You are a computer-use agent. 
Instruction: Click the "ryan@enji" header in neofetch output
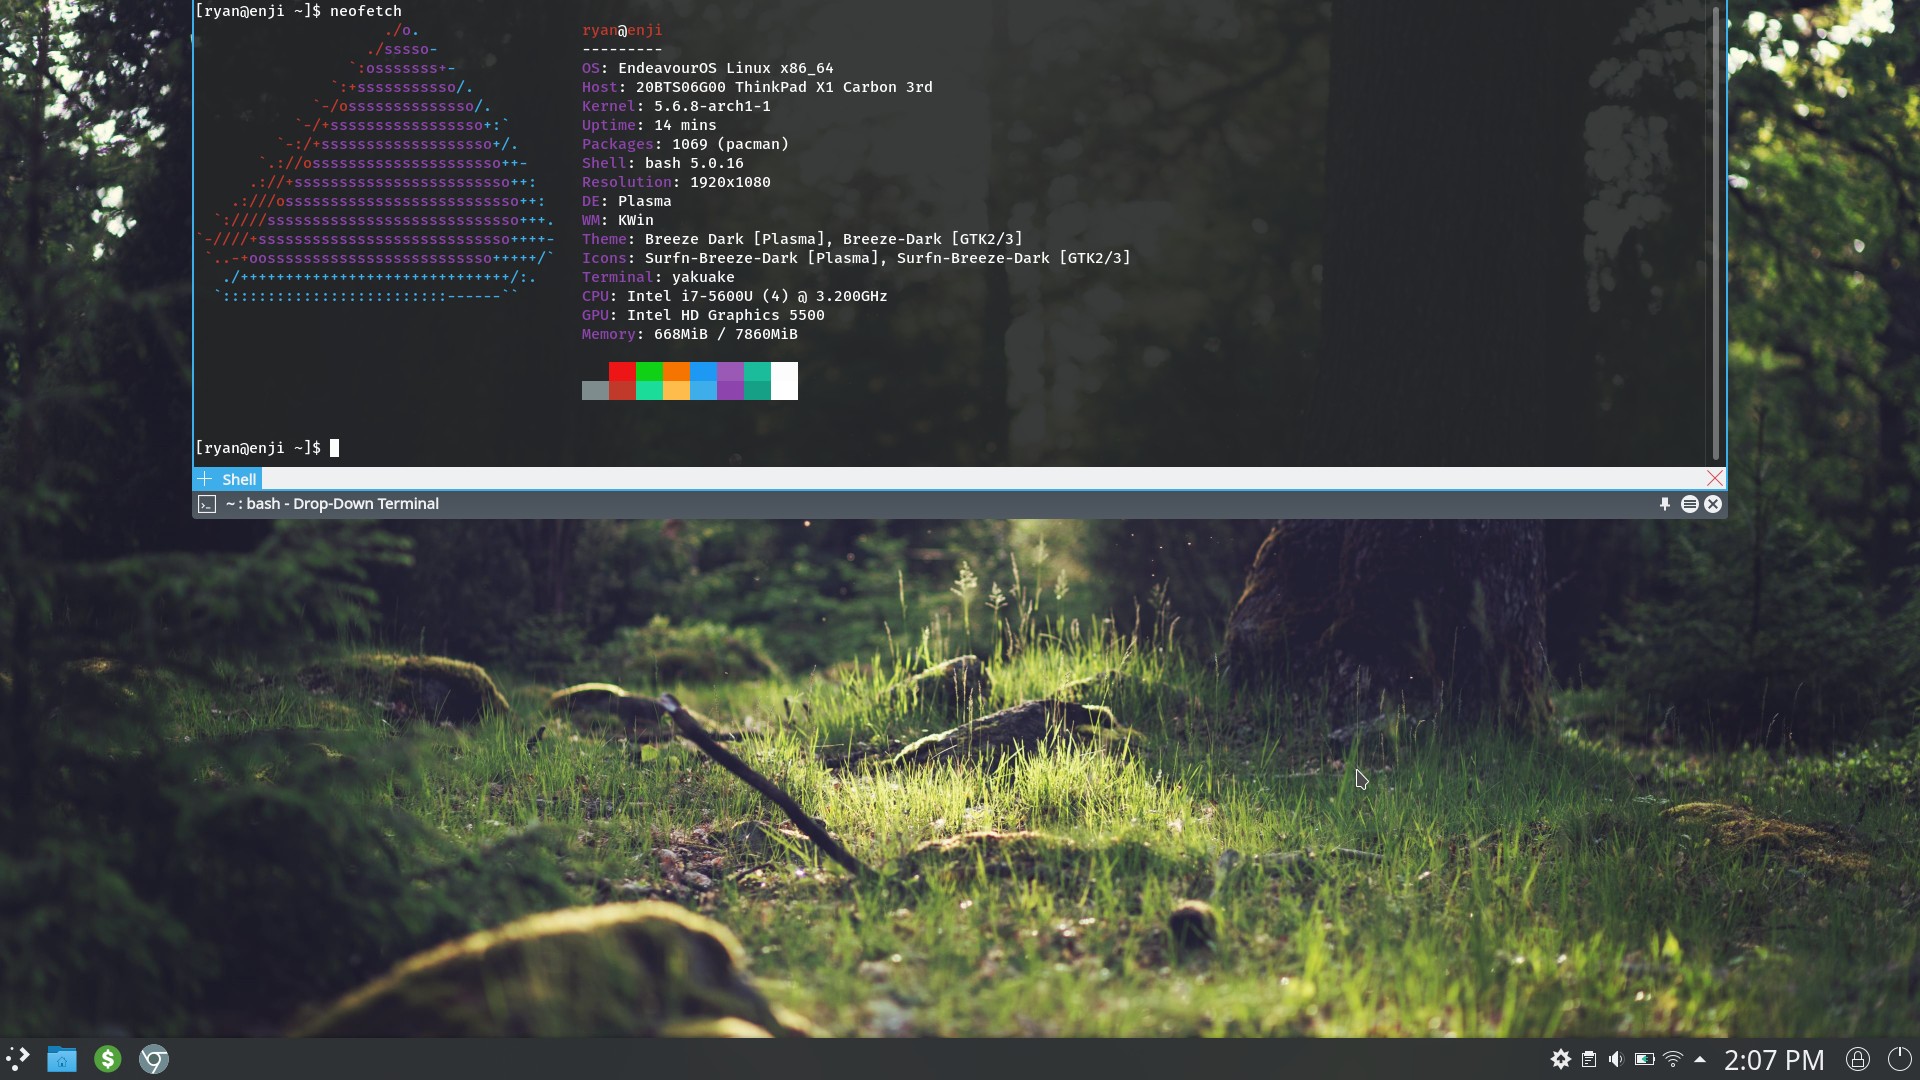coord(622,30)
